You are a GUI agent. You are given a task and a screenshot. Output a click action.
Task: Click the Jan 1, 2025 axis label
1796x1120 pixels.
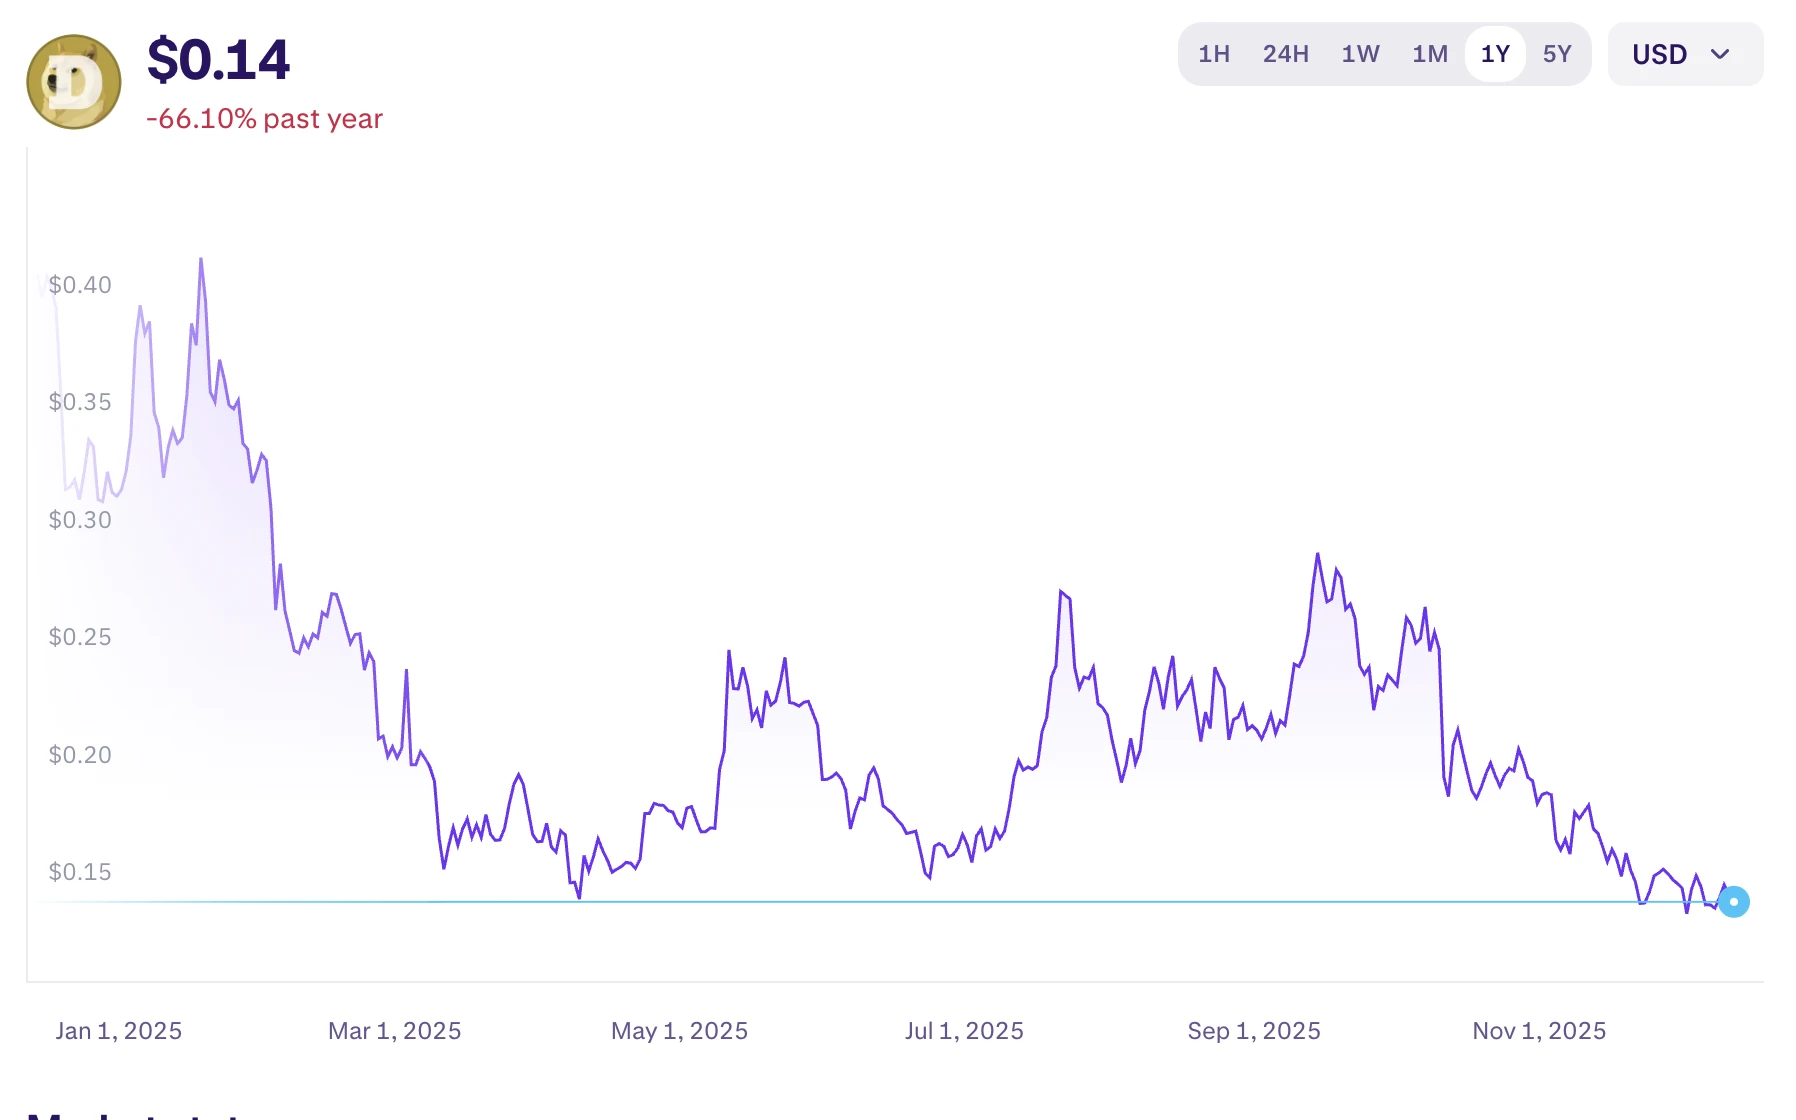tap(118, 1031)
